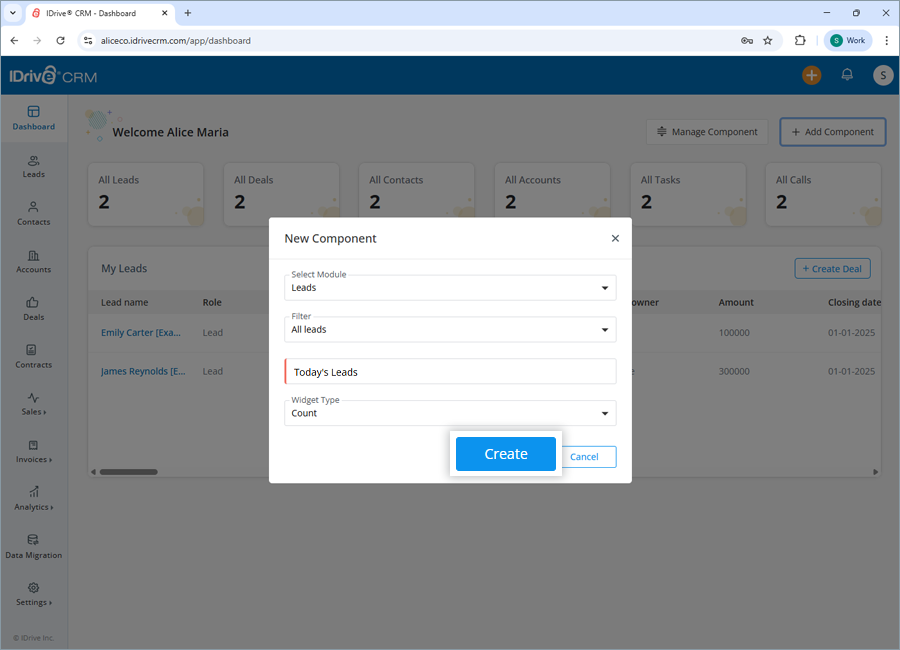The height and width of the screenshot is (650, 900).
Task: Edit the component name field reading Today's Leads
Action: (450, 371)
